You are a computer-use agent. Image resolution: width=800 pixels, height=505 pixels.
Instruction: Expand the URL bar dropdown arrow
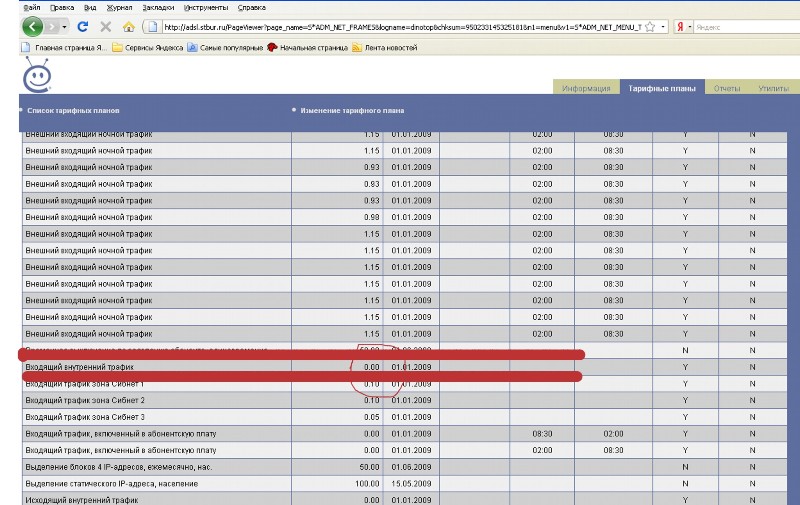click(x=664, y=27)
